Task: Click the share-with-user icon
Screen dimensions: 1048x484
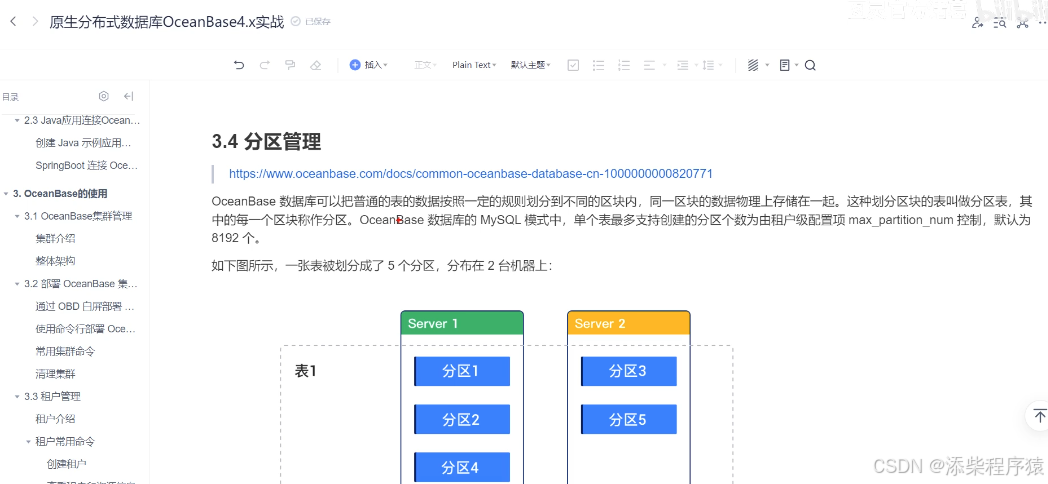Action: coord(978,23)
